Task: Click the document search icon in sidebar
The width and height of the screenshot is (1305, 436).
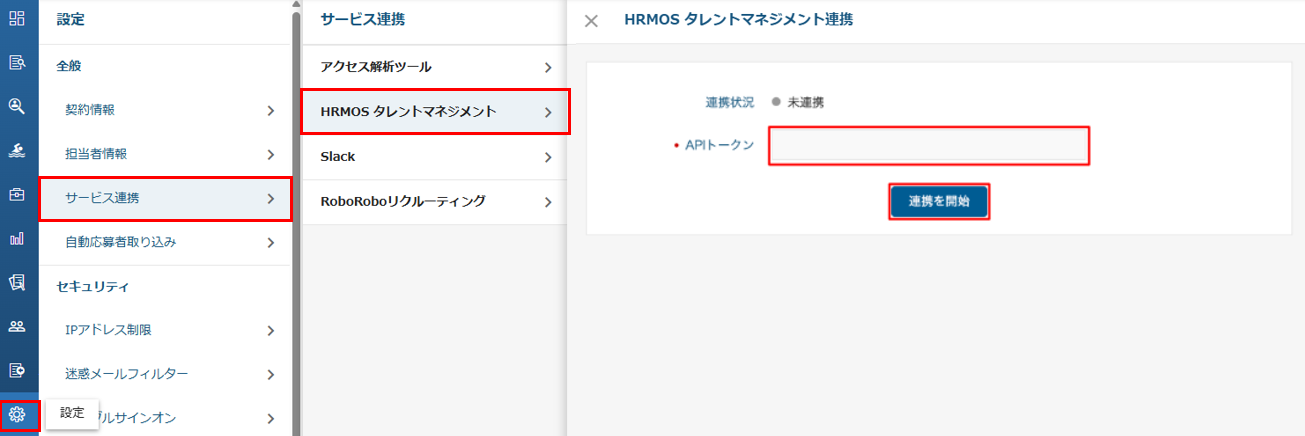Action: point(17,63)
